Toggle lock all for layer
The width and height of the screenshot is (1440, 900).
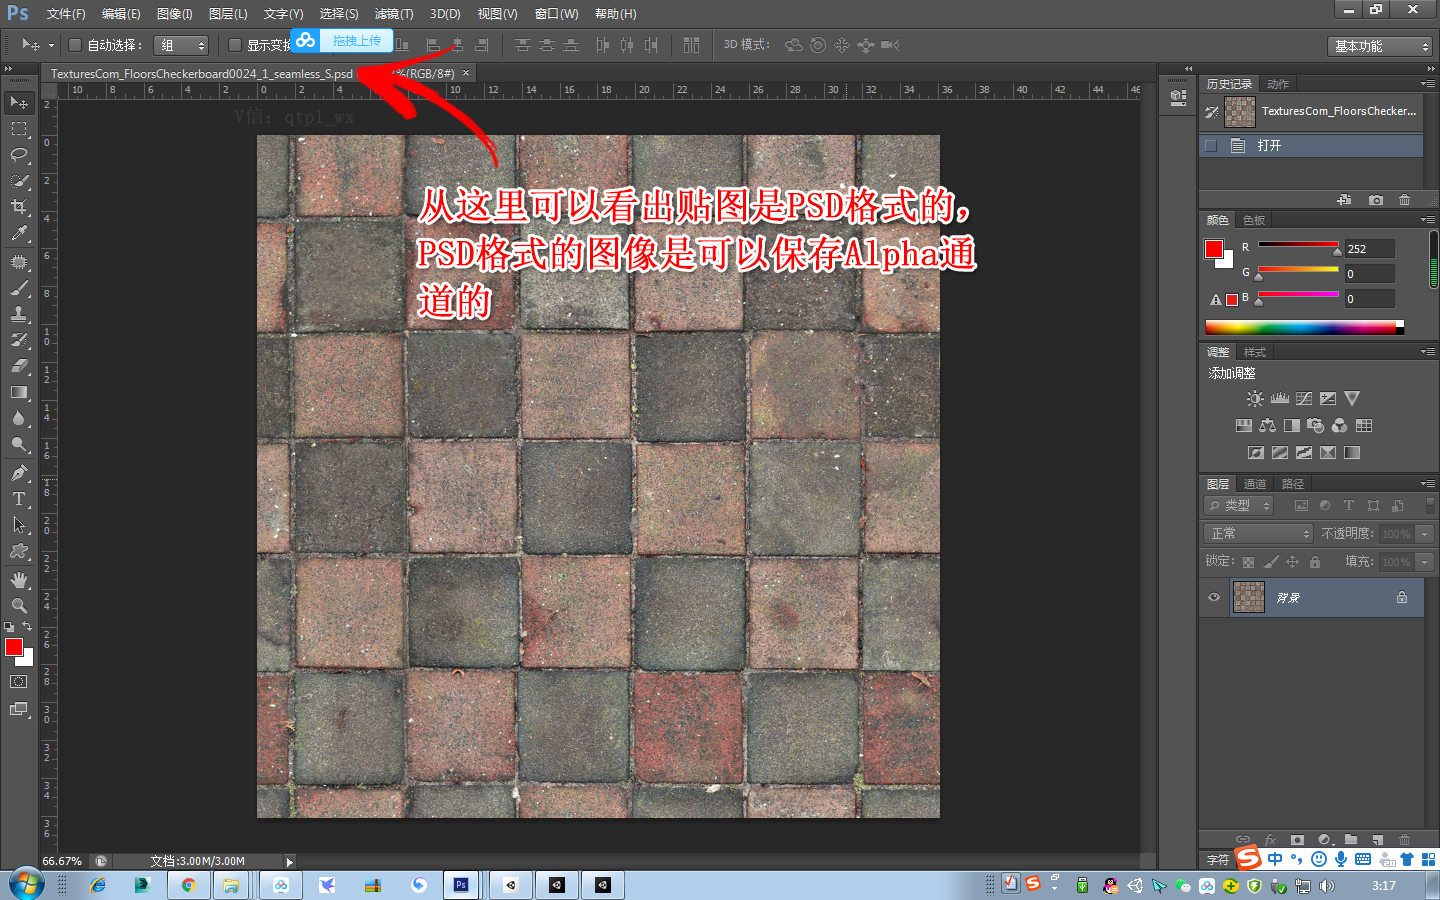1315,562
